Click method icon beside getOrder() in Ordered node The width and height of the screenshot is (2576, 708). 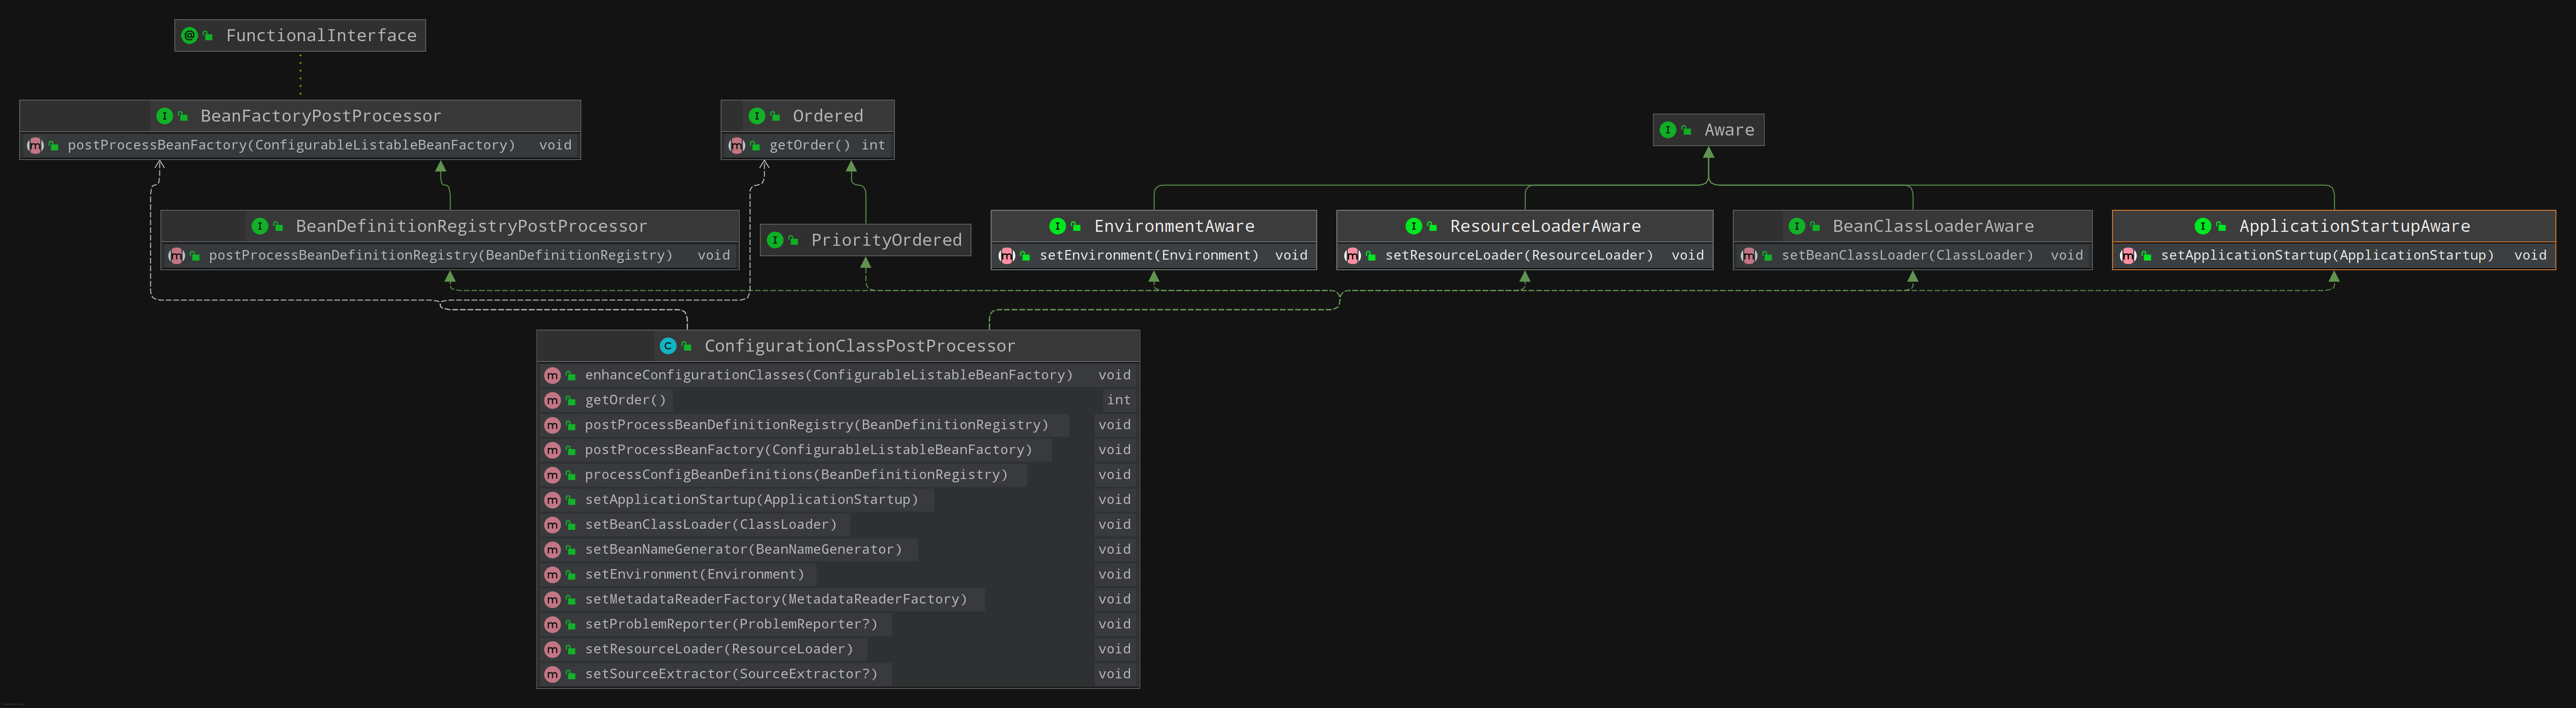(737, 146)
